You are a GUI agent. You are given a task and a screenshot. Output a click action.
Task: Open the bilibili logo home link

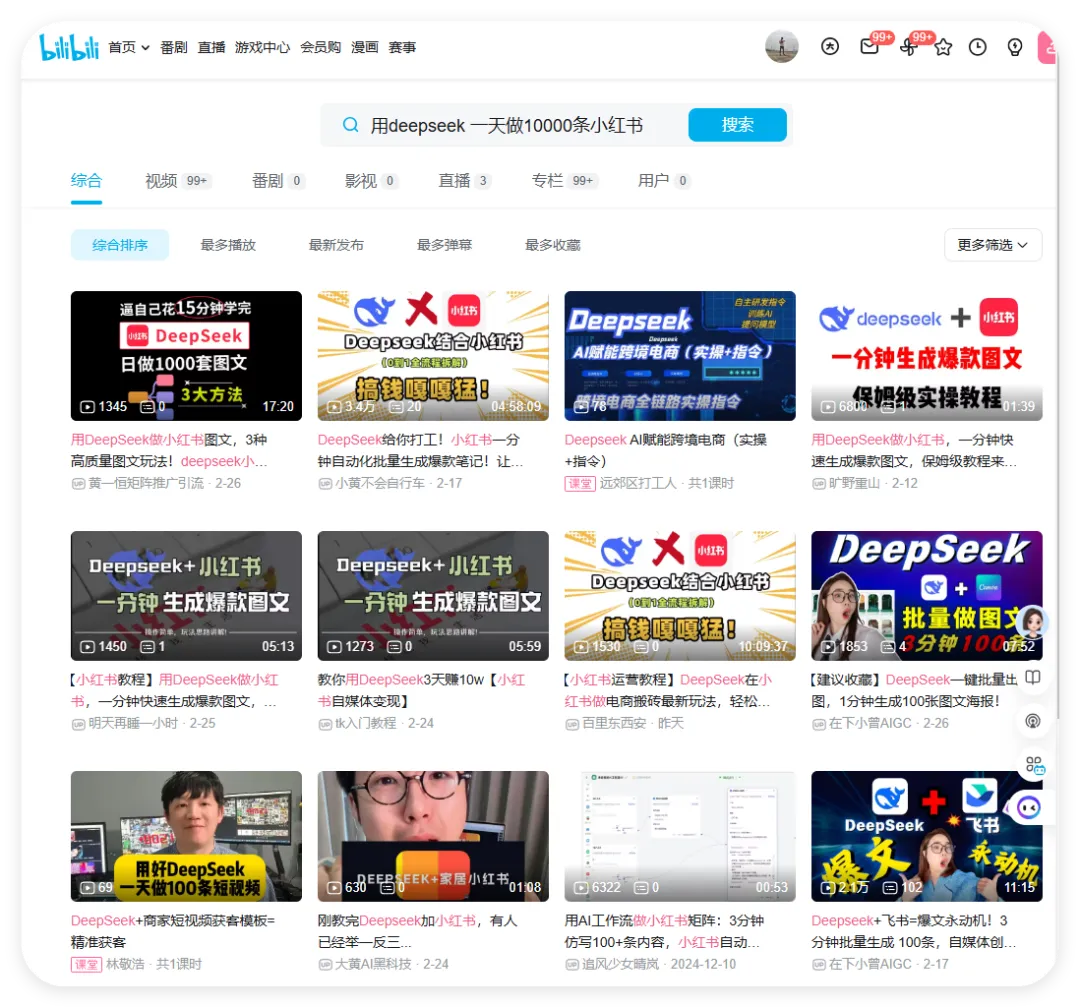[69, 46]
